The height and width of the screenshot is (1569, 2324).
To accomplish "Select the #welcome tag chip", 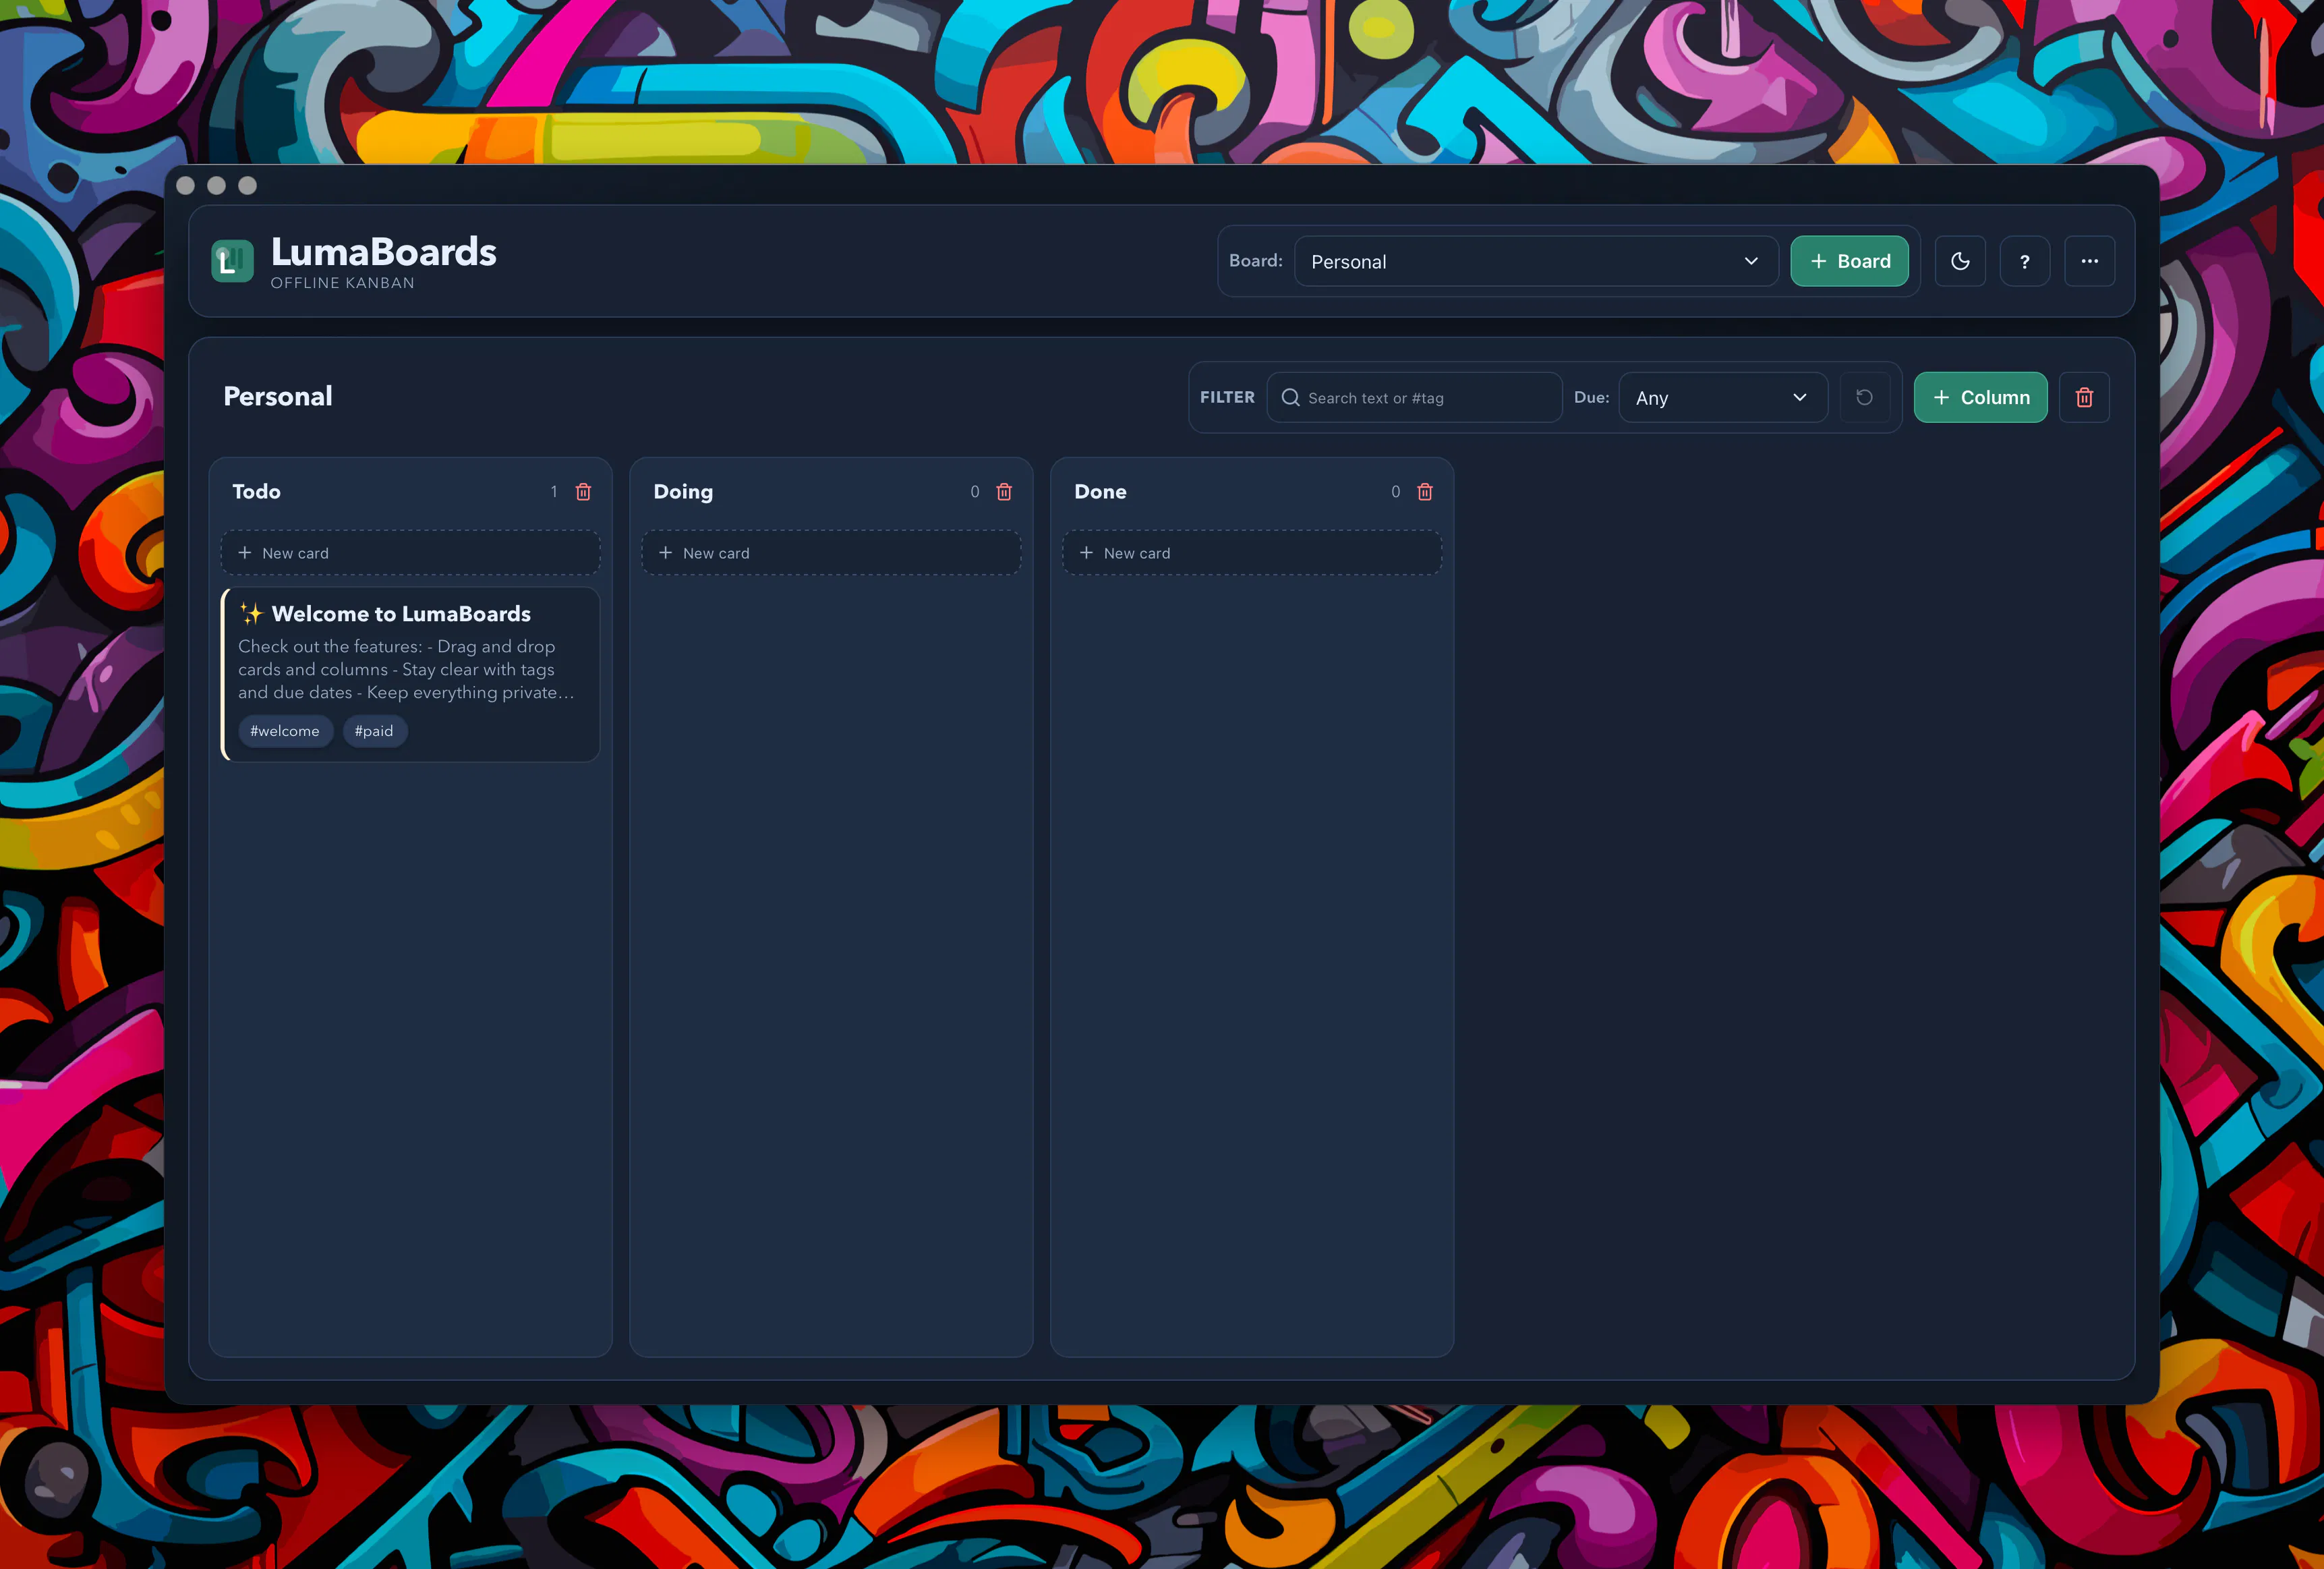I will [x=285, y=731].
